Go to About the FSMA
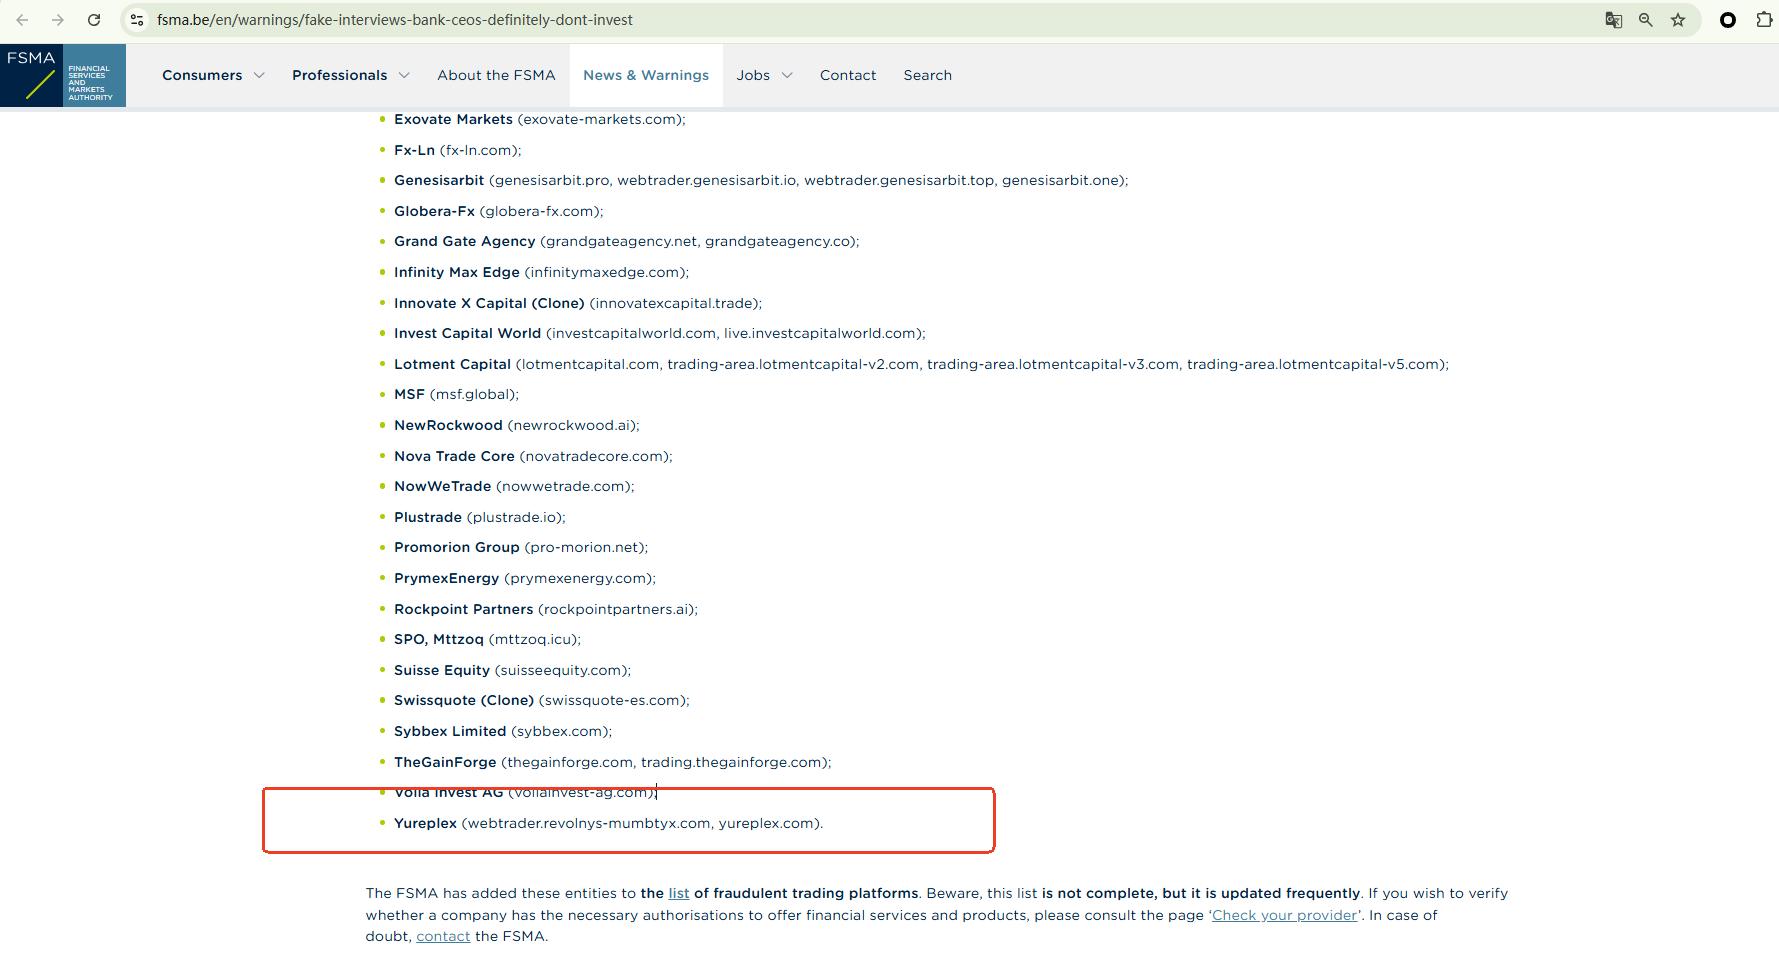1779x967 pixels. 496,75
